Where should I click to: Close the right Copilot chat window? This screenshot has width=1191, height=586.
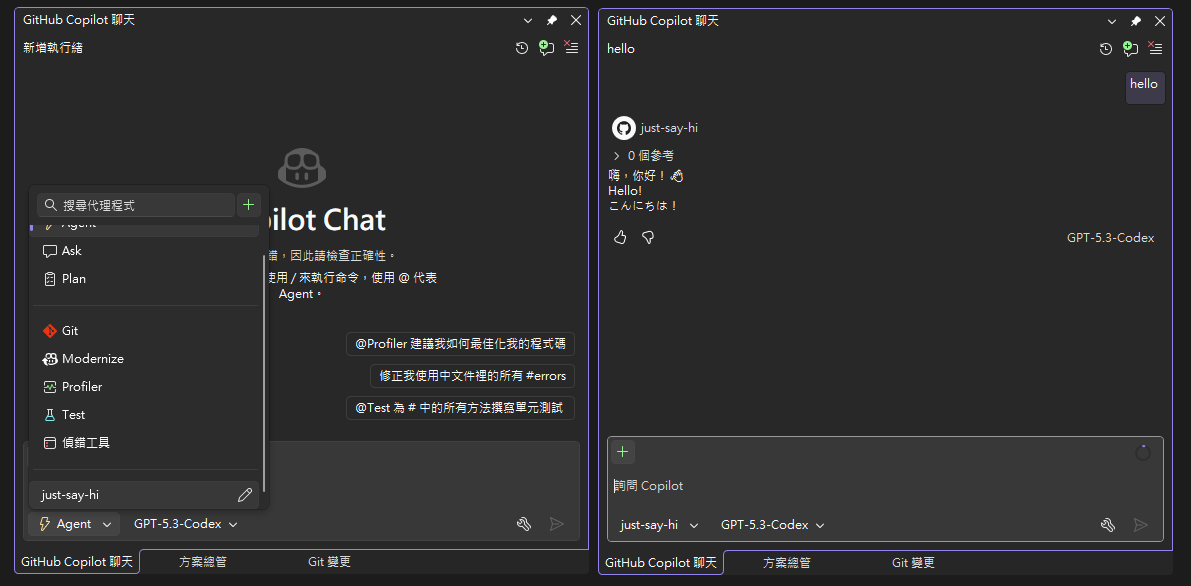point(1160,21)
